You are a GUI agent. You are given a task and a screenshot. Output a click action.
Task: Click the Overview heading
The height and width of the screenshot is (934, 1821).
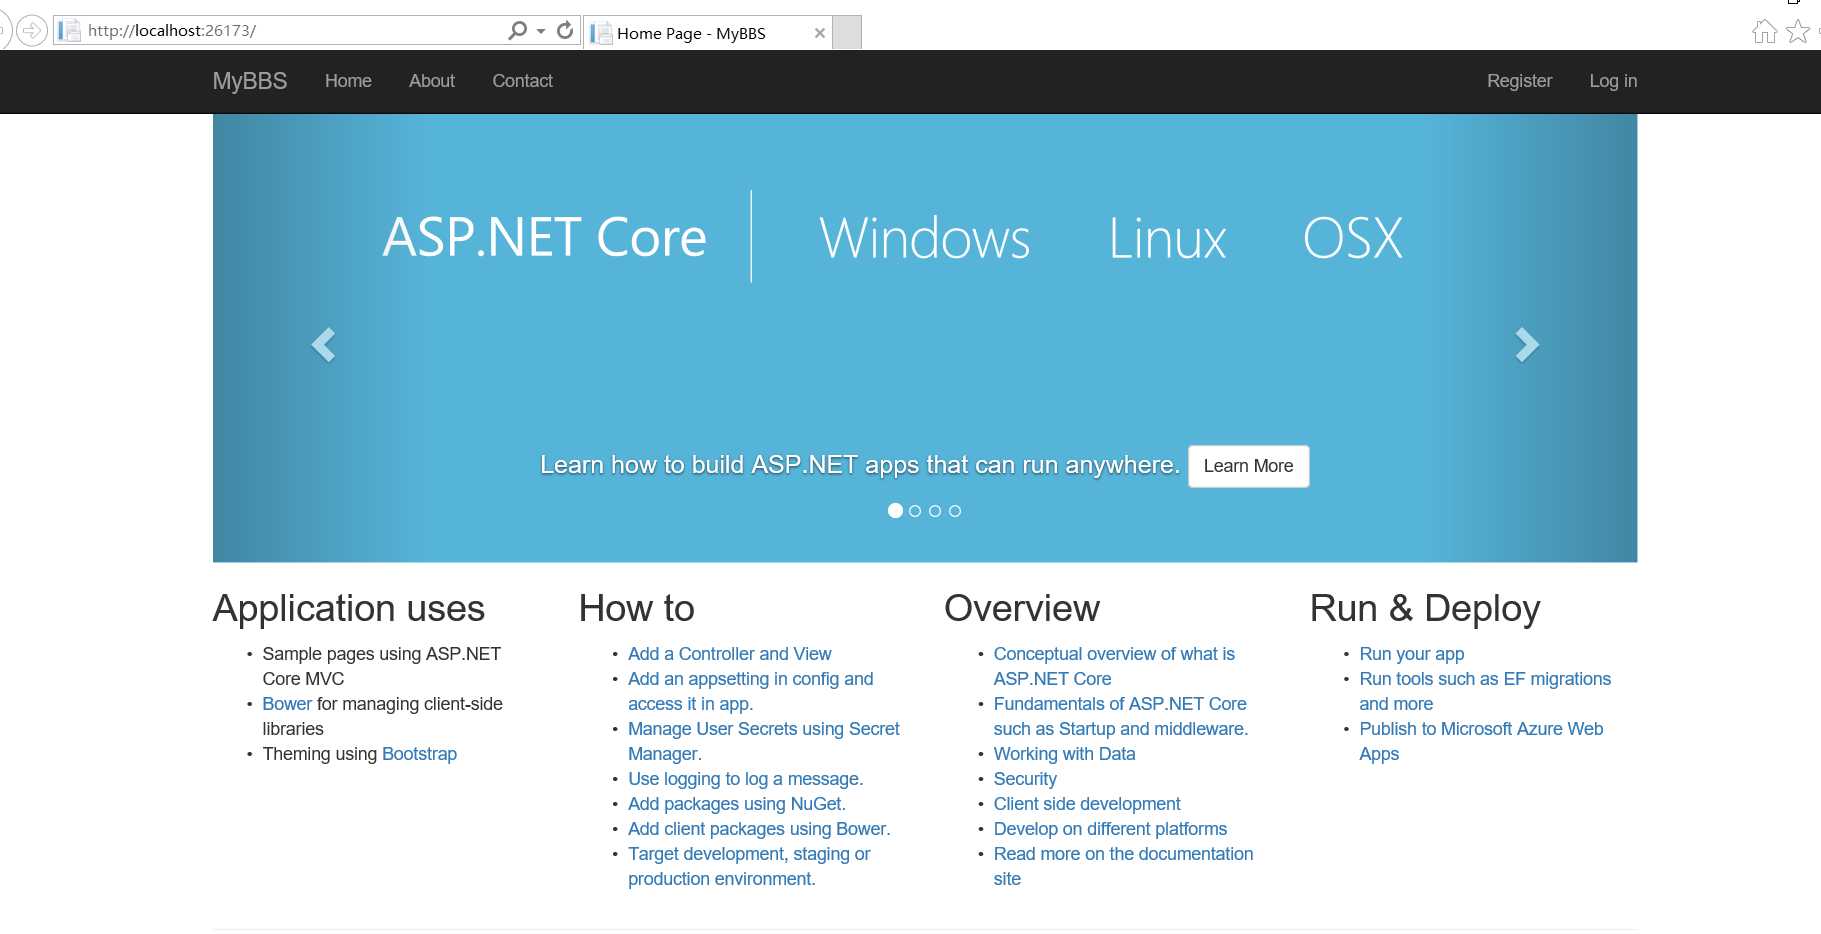pos(1022,608)
